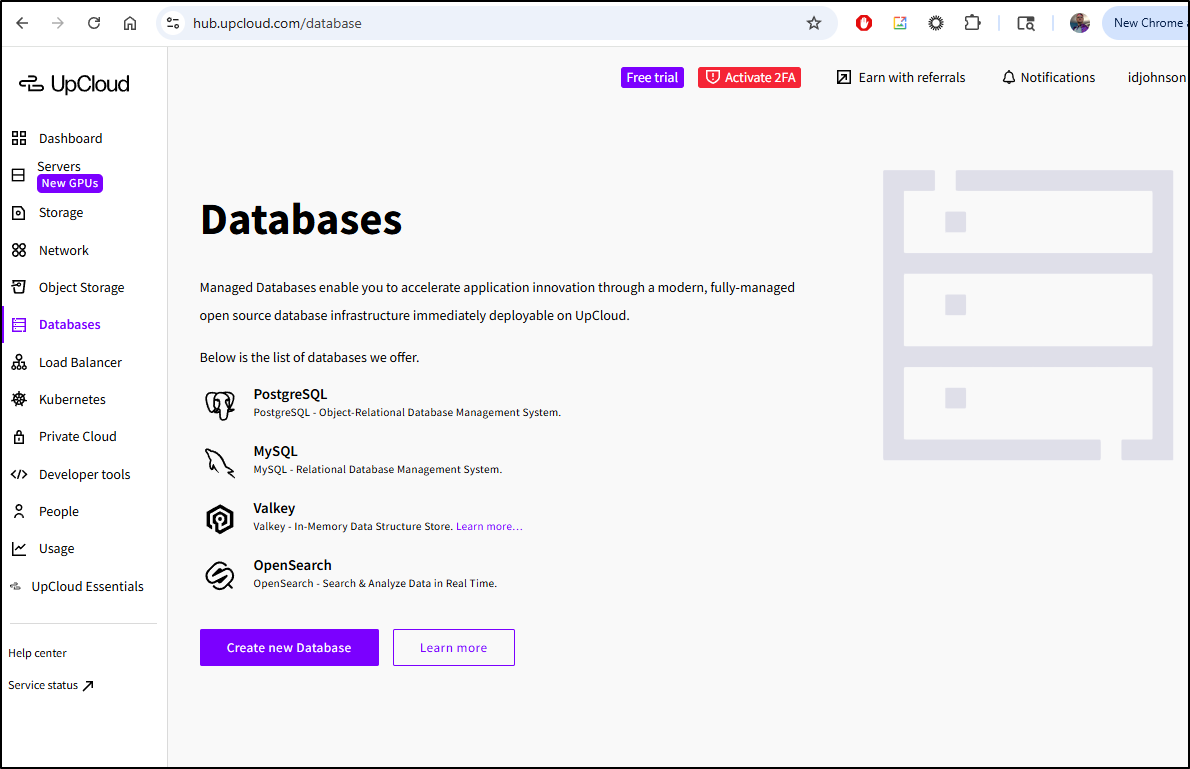Go to Servers in the sidebar

point(59,166)
